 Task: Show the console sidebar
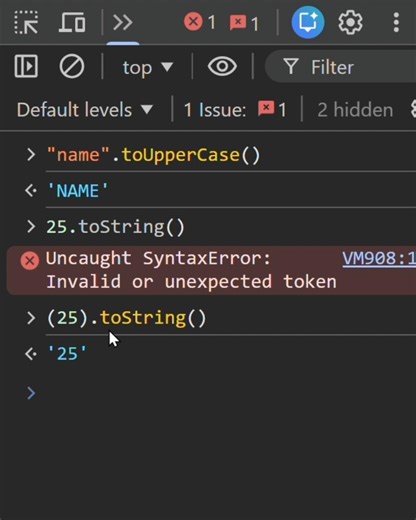26,66
